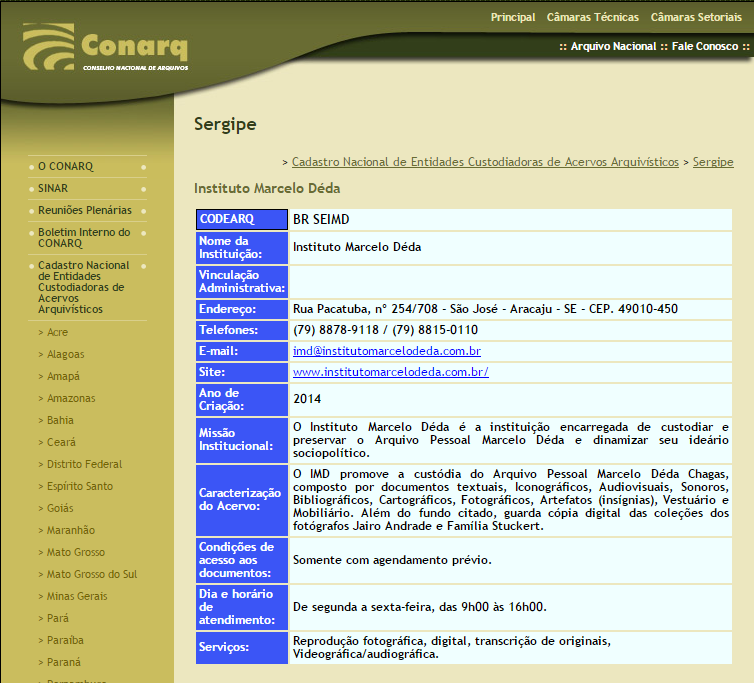754x683 pixels.
Task: Open Reuniões Plenárias sidebar item
Action: pos(87,210)
